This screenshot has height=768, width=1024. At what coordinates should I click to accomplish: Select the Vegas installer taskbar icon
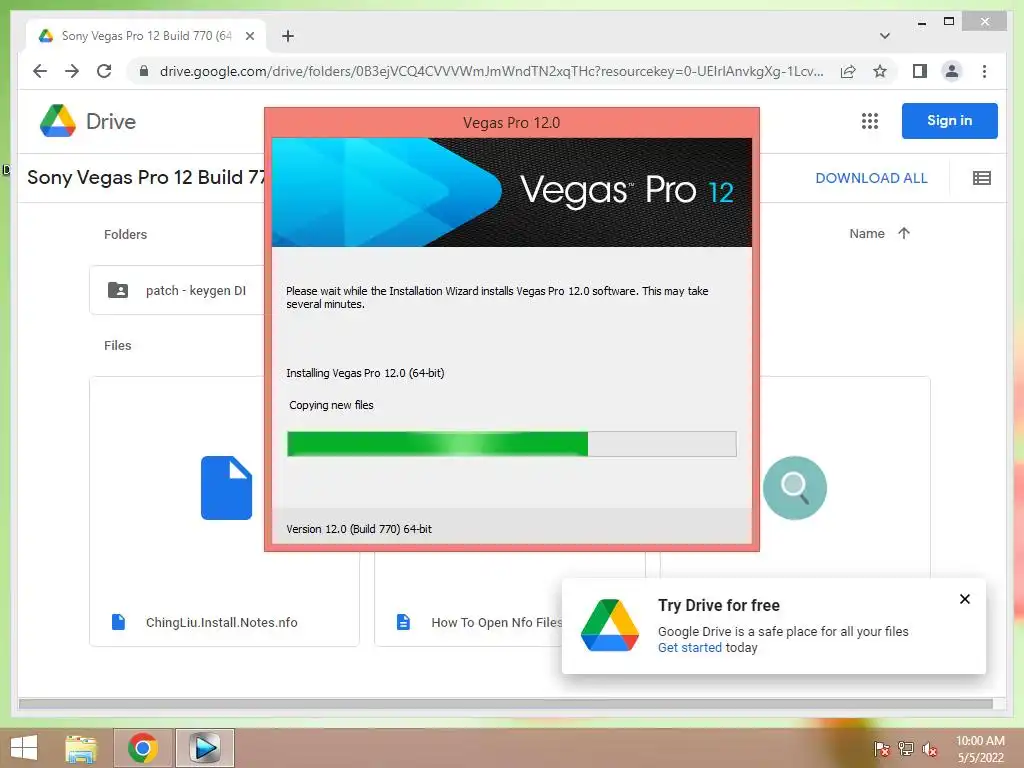204,748
